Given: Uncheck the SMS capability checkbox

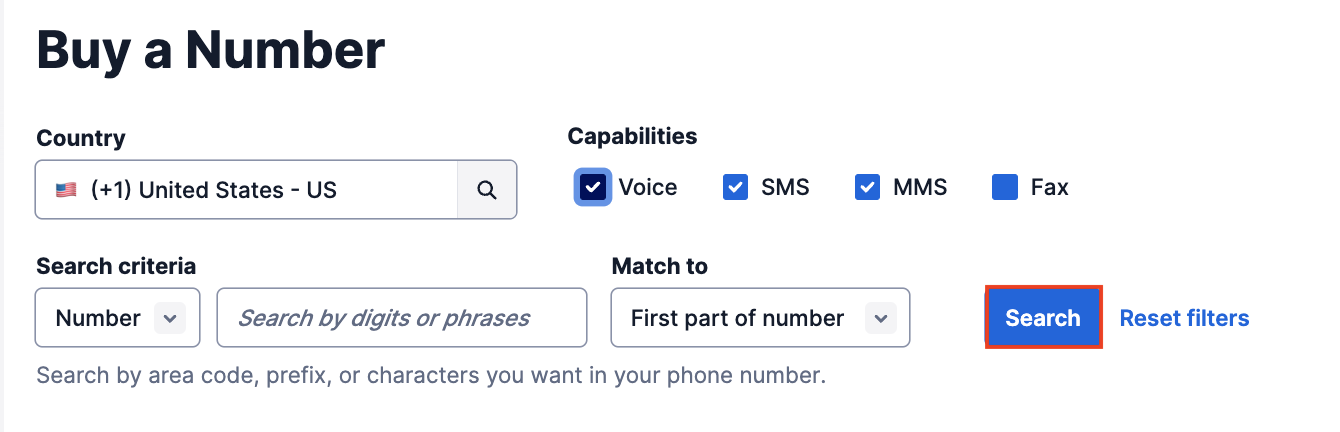Looking at the screenshot, I should 736,187.
